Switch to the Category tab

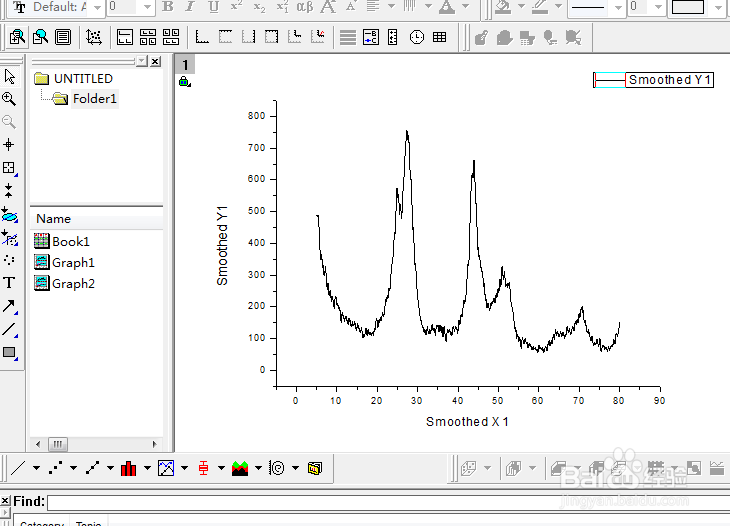click(x=42, y=522)
